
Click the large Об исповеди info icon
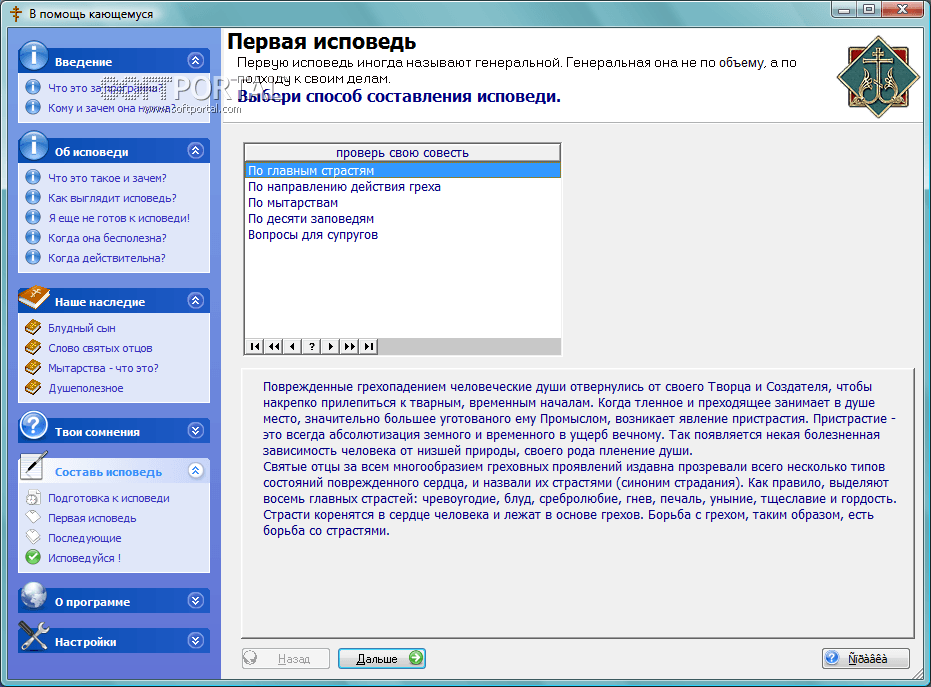coord(34,146)
